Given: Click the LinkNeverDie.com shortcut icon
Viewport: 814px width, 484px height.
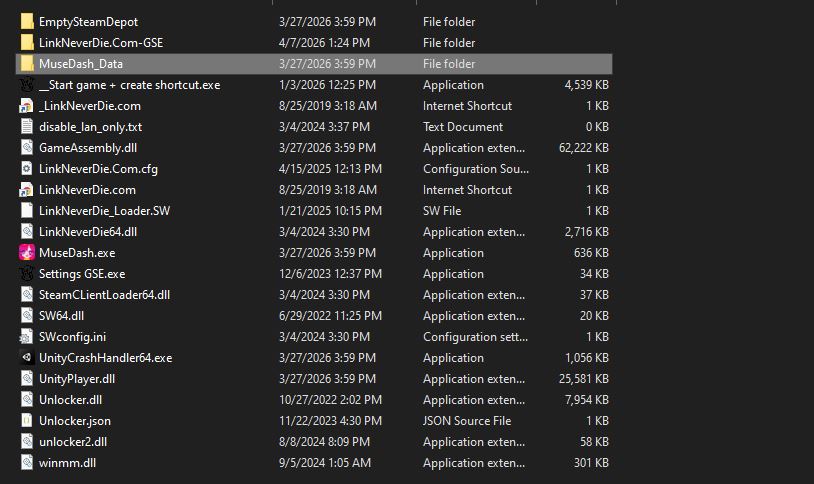Looking at the screenshot, I should (27, 190).
